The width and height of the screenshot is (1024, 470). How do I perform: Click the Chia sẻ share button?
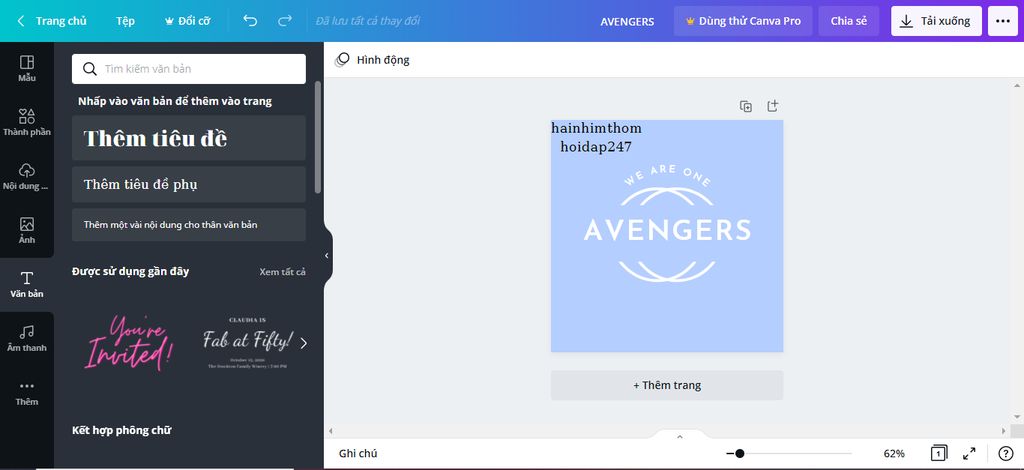tap(849, 21)
